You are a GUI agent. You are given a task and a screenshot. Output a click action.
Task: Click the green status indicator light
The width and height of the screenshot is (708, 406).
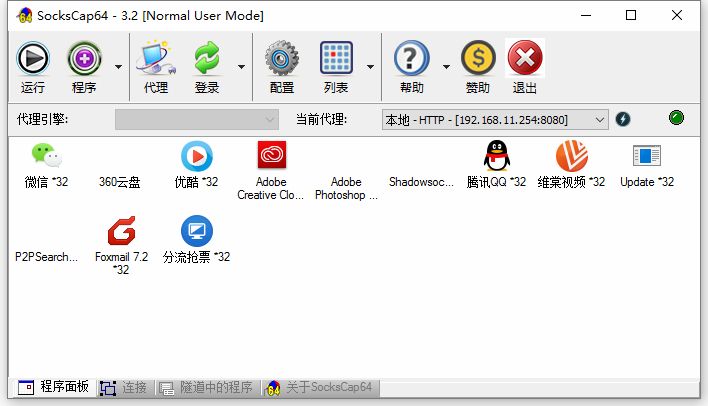[x=676, y=118]
